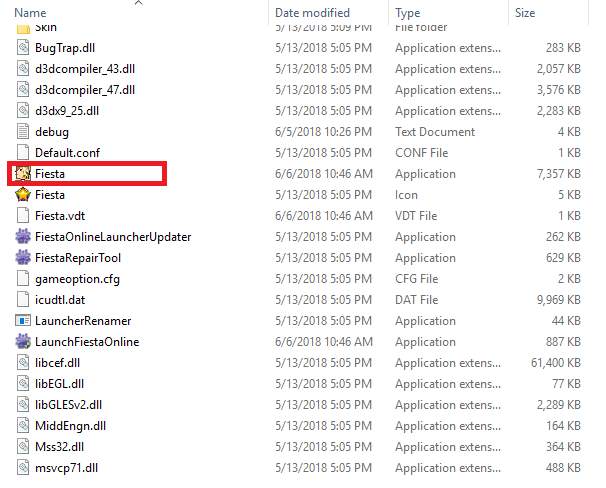This screenshot has height=488, width=606.
Task: Select the d3dx9_25.dll file name
Action: (67, 111)
